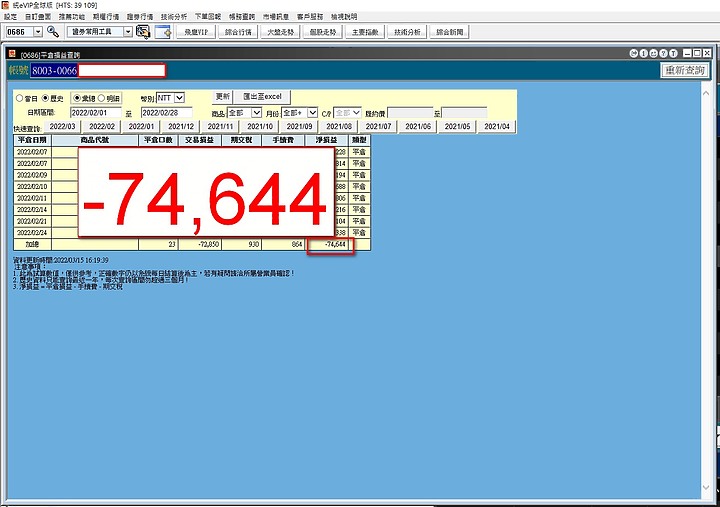
Task: Click the round 'T' icon in the title bar
Action: tap(674, 54)
